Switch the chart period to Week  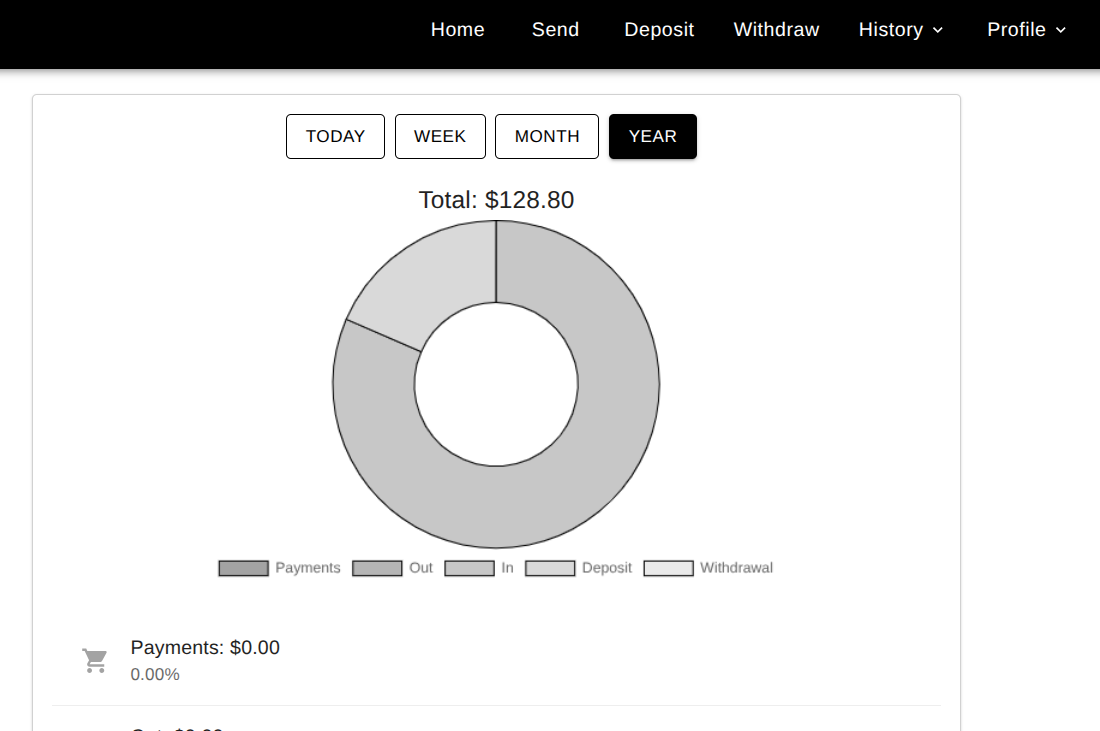click(440, 136)
